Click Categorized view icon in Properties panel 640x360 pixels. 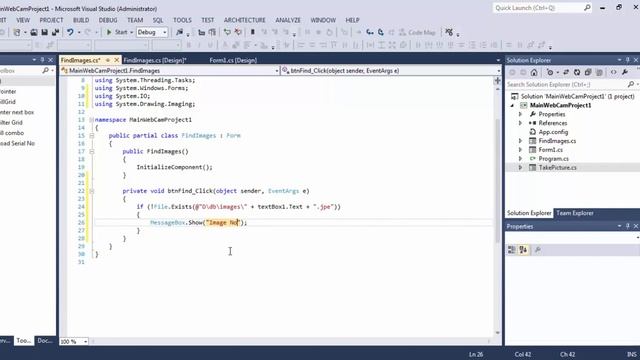click(x=511, y=250)
